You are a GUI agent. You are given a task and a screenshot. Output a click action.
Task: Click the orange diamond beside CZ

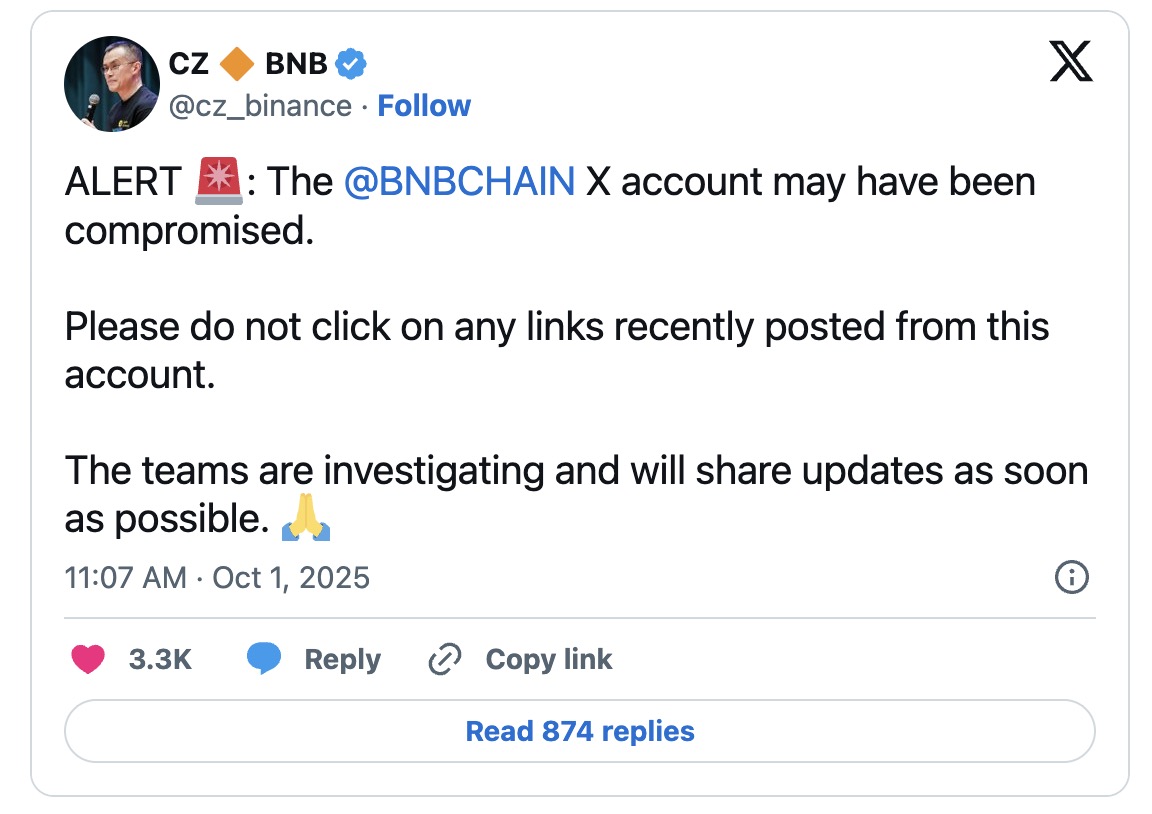tap(237, 65)
